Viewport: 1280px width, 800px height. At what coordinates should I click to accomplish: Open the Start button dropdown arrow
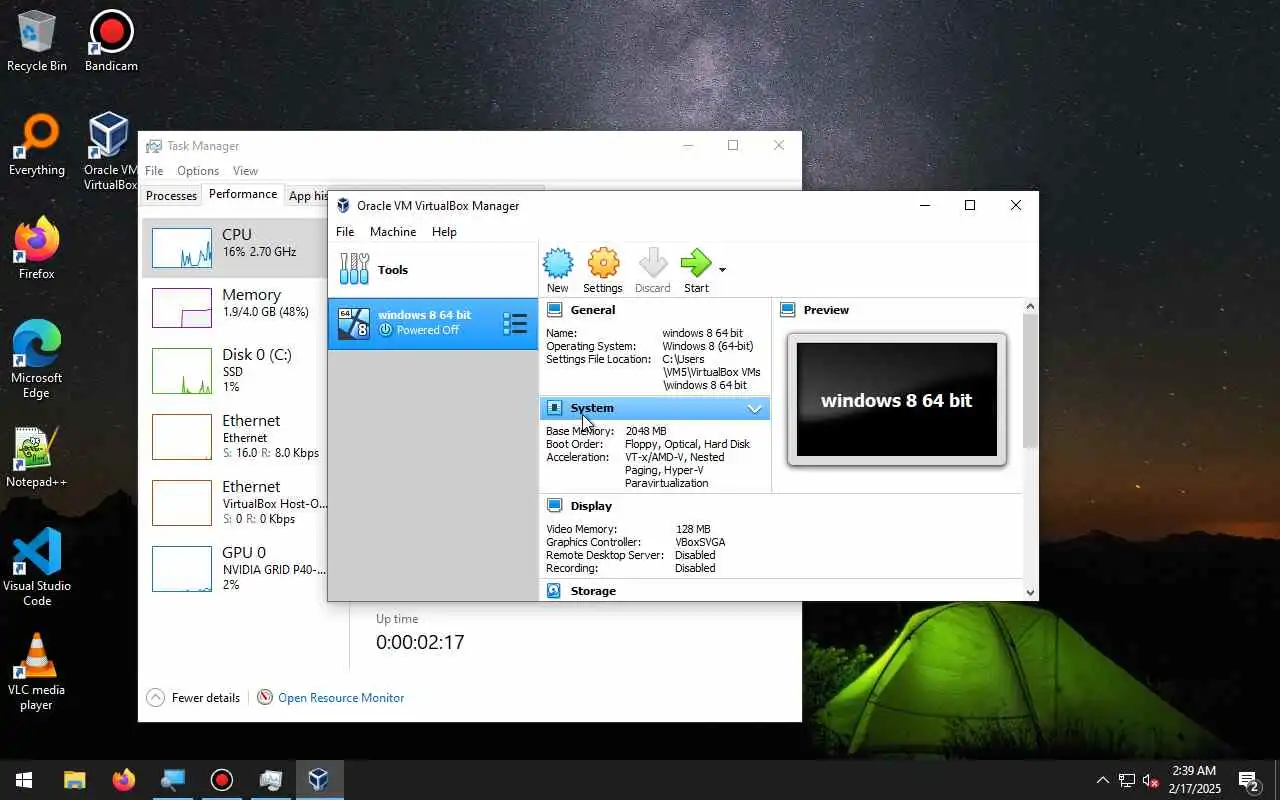point(722,269)
